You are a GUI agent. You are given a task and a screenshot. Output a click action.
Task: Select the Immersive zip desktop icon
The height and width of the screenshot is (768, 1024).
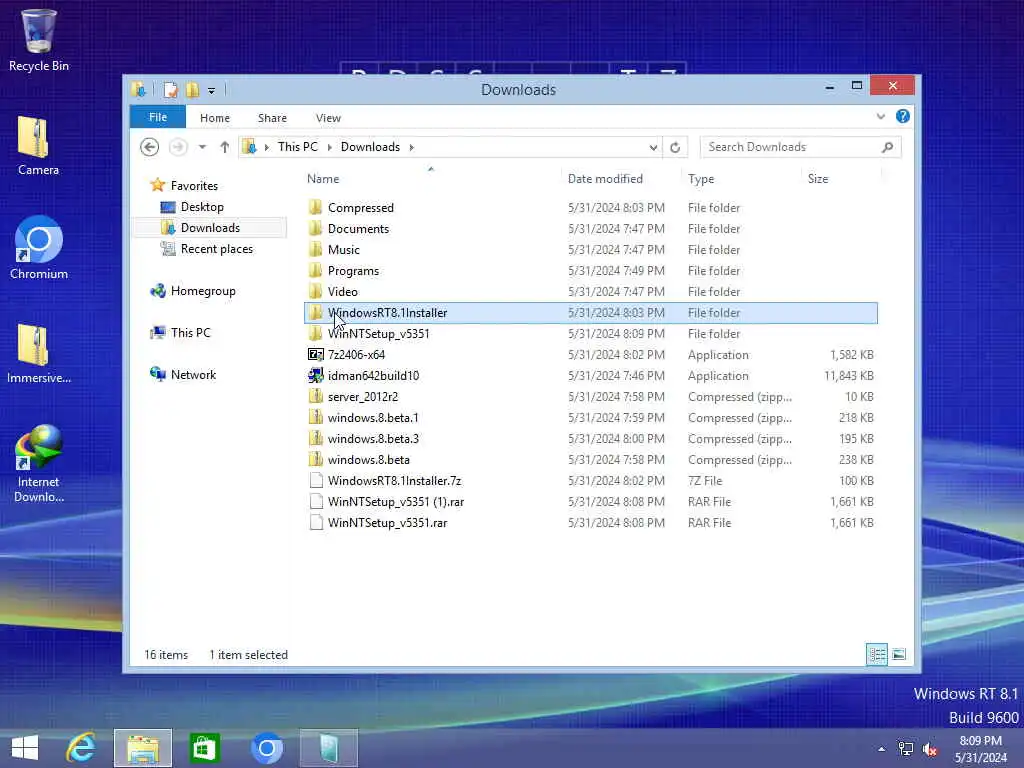[x=39, y=353]
